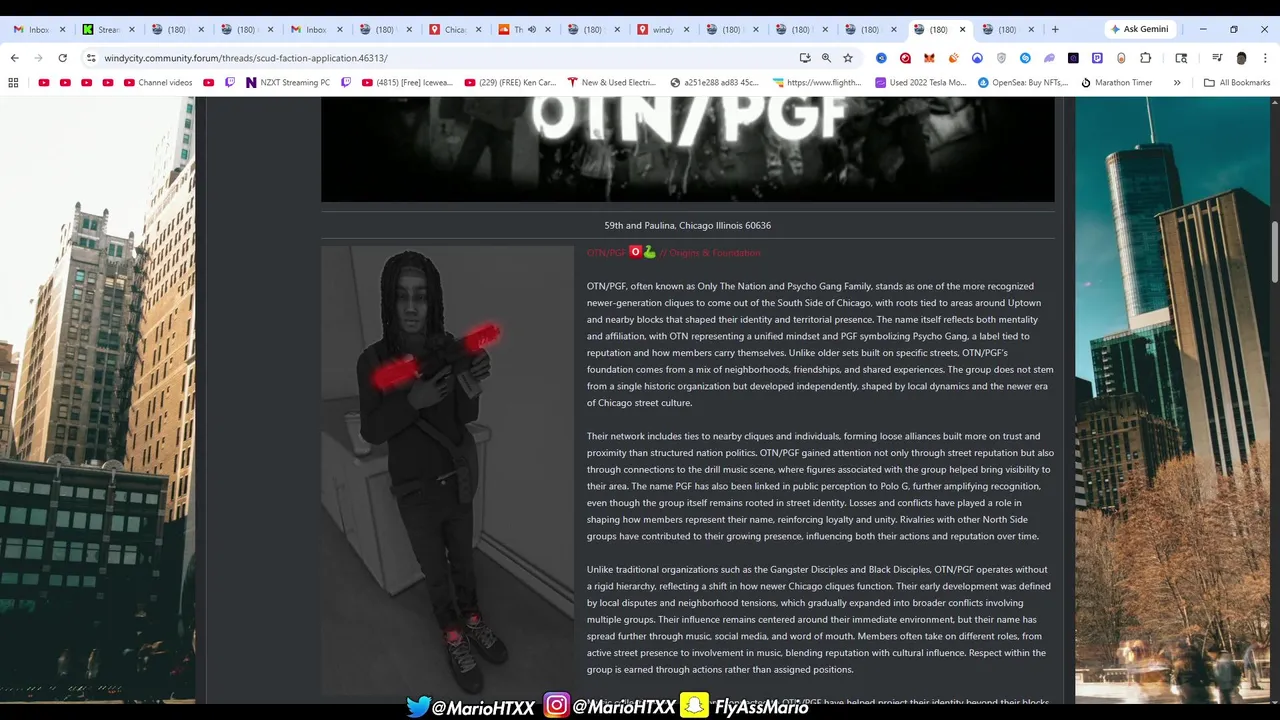Open the (229) (FREE) Ken Car bookmark
This screenshot has height=720, width=1280.
pyautogui.click(x=510, y=82)
